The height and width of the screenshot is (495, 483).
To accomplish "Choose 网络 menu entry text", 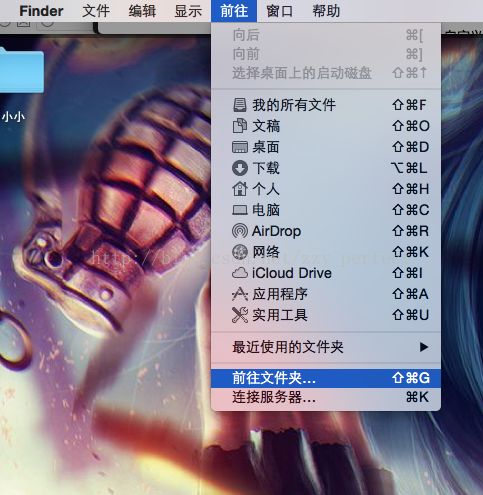I will [266, 252].
